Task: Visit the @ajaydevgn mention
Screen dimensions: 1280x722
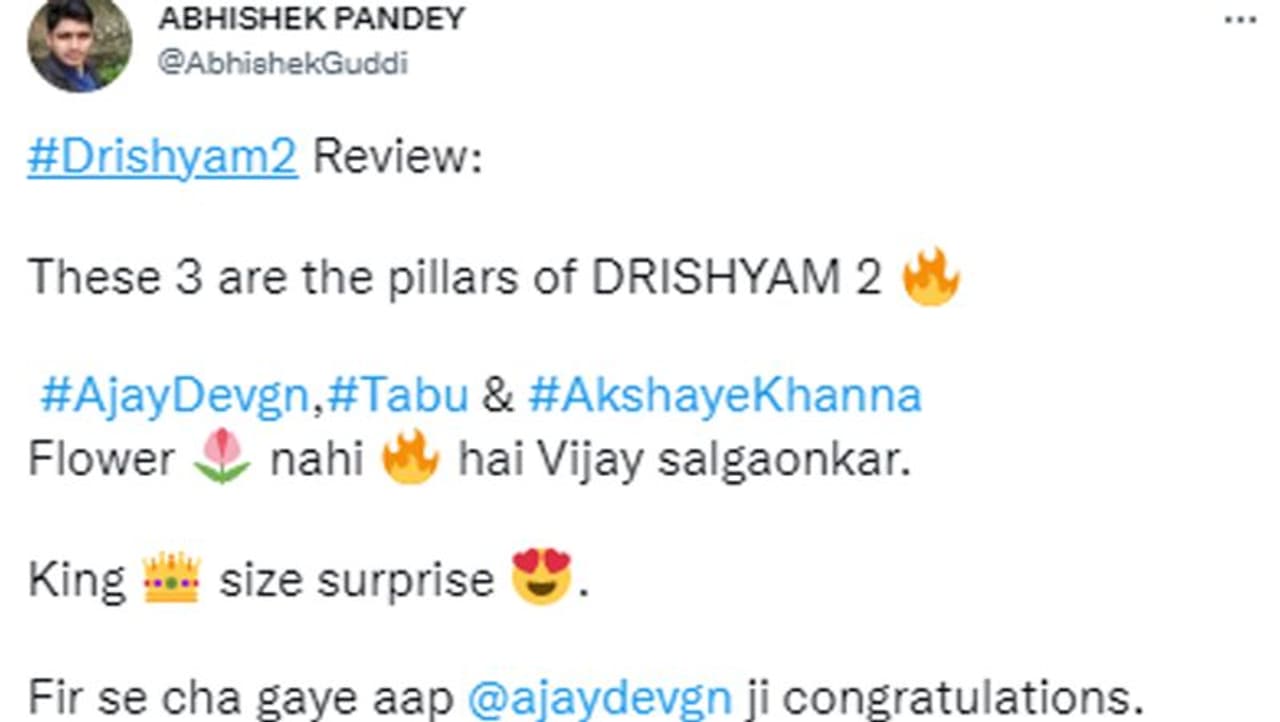Action: tap(600, 698)
